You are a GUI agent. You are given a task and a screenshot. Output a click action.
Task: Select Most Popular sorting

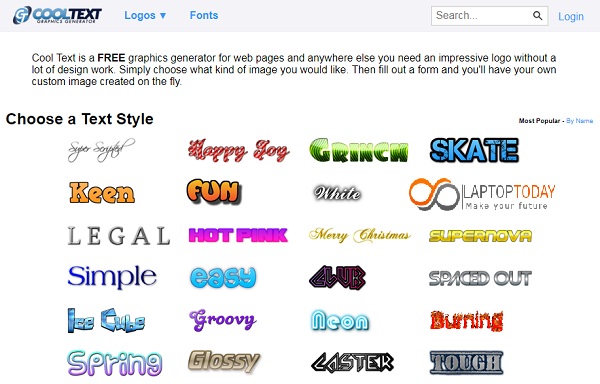(539, 121)
